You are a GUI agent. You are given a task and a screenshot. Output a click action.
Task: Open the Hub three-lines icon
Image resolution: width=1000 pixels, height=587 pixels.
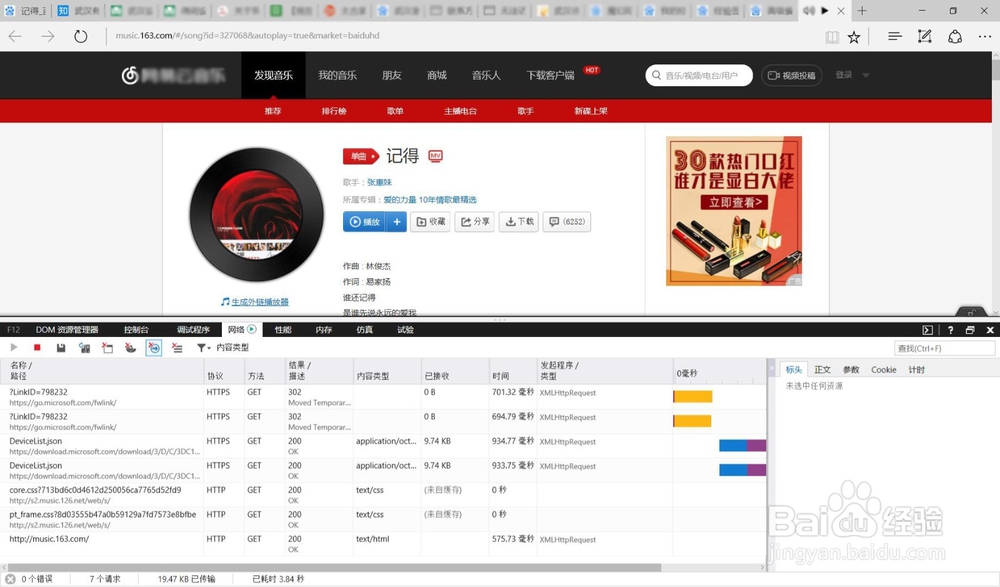[x=895, y=36]
